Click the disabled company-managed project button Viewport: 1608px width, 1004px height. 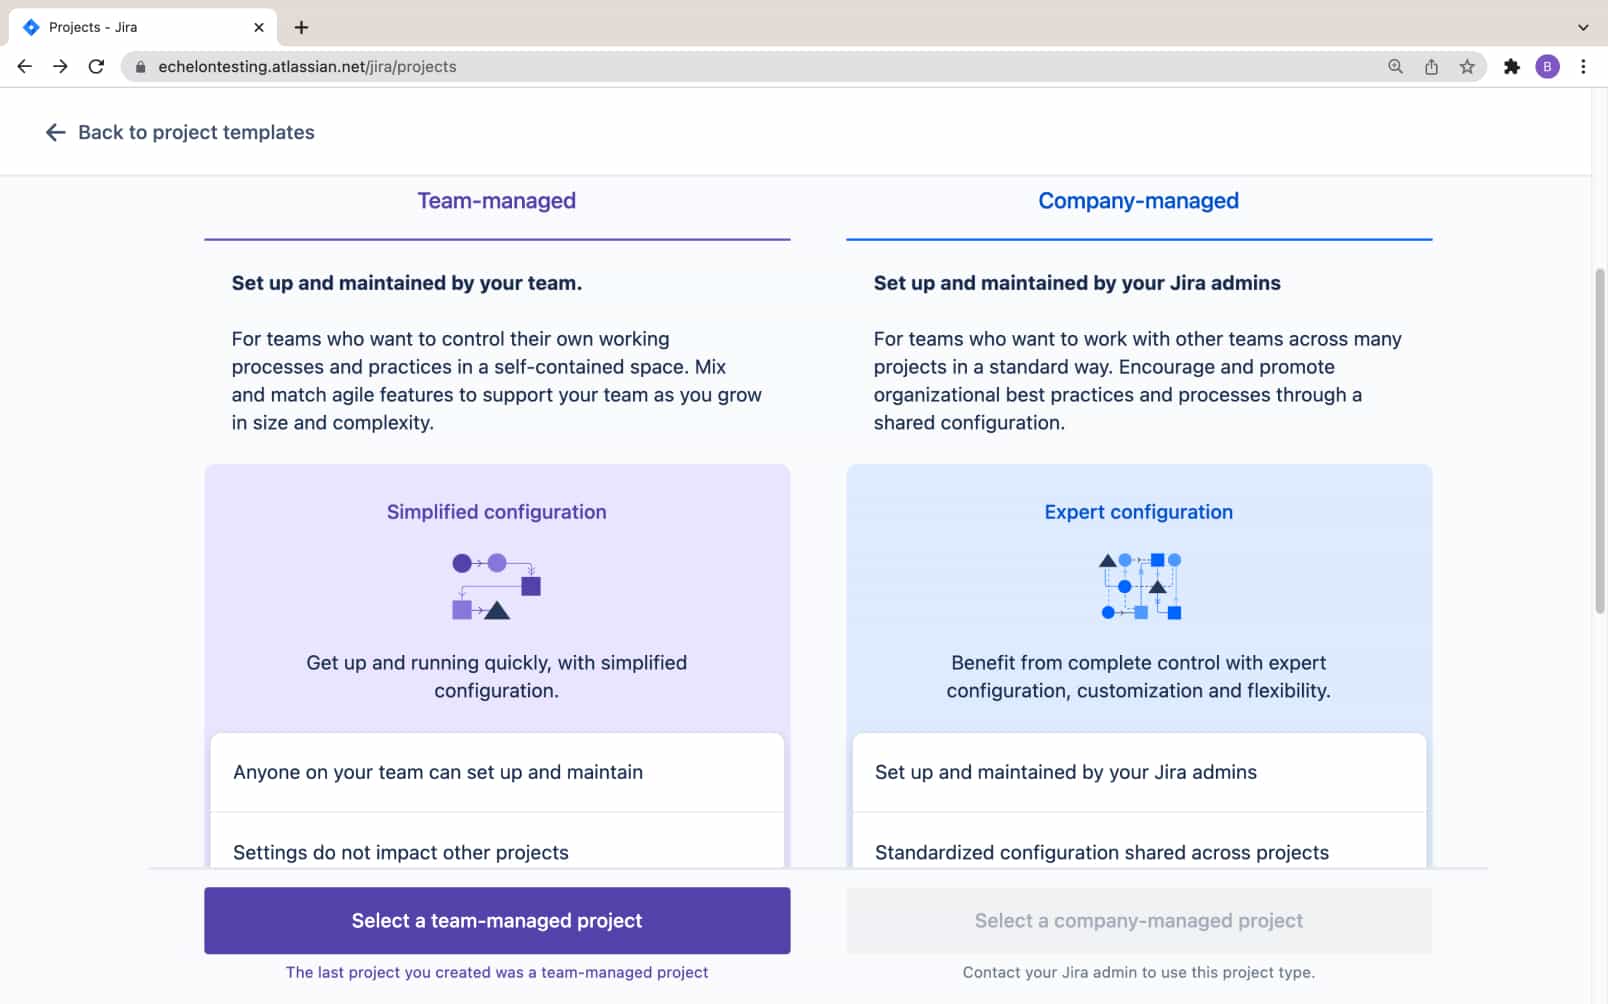click(1138, 920)
